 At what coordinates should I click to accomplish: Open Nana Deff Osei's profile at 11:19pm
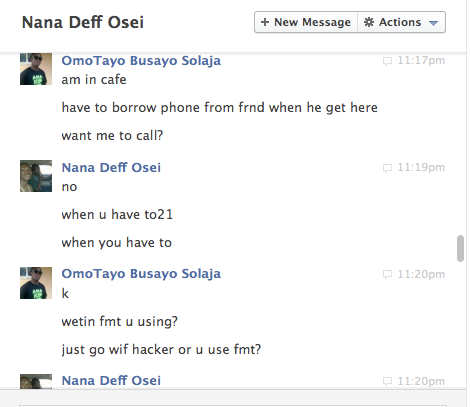(111, 167)
